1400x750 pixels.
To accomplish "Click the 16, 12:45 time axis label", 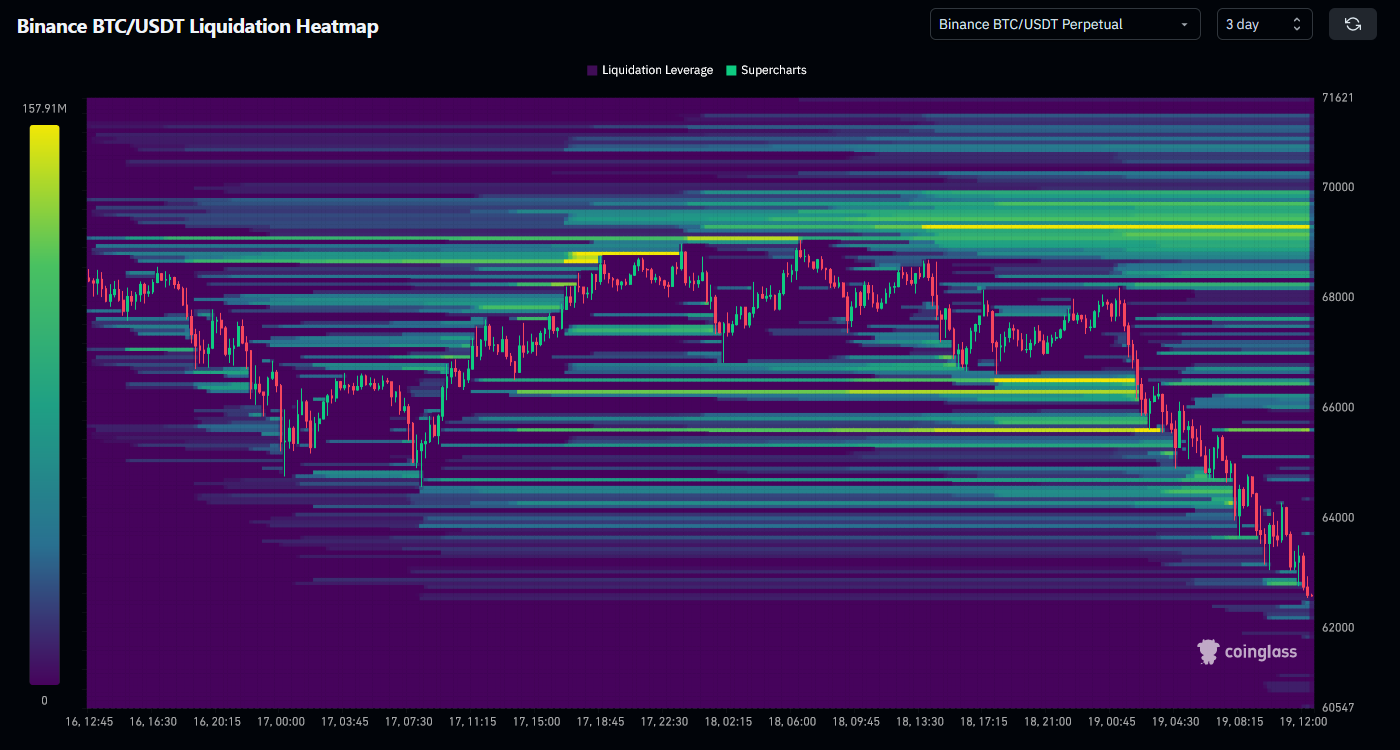I will point(89,721).
